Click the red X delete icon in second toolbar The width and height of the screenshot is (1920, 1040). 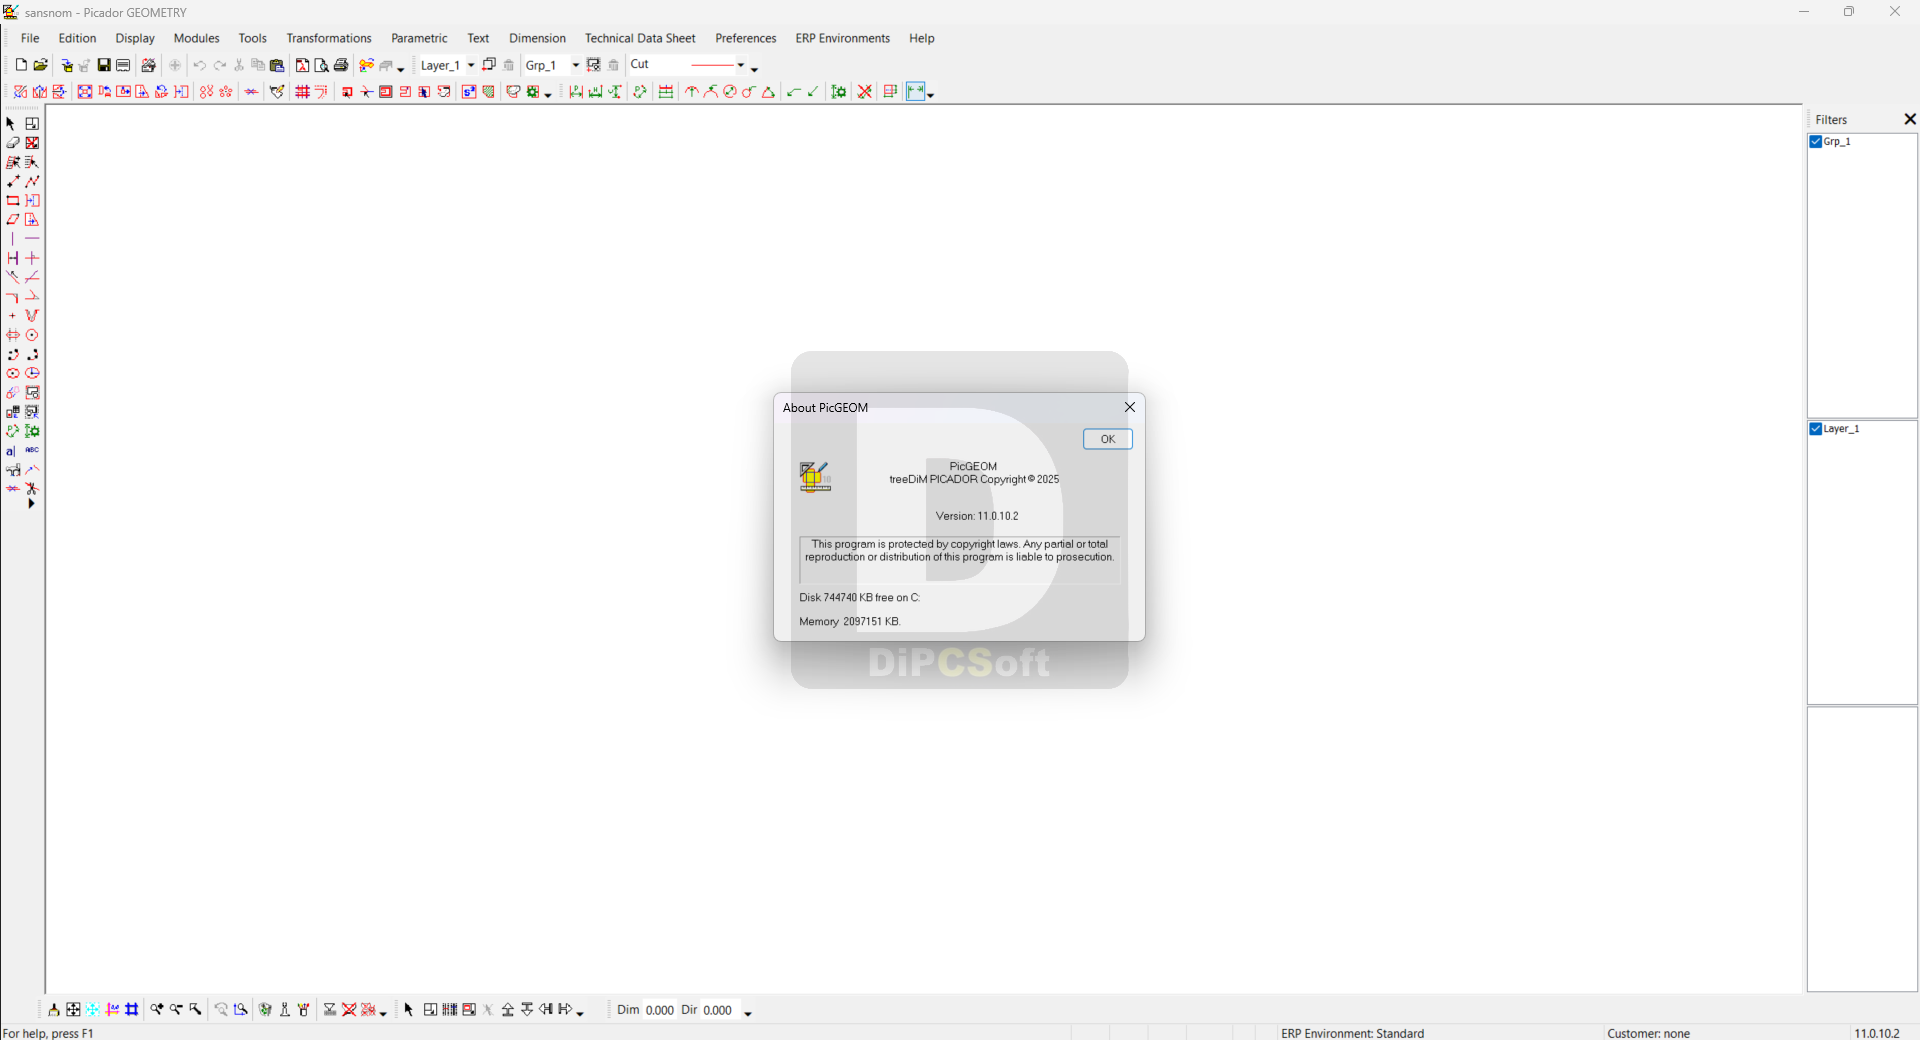pos(865,92)
